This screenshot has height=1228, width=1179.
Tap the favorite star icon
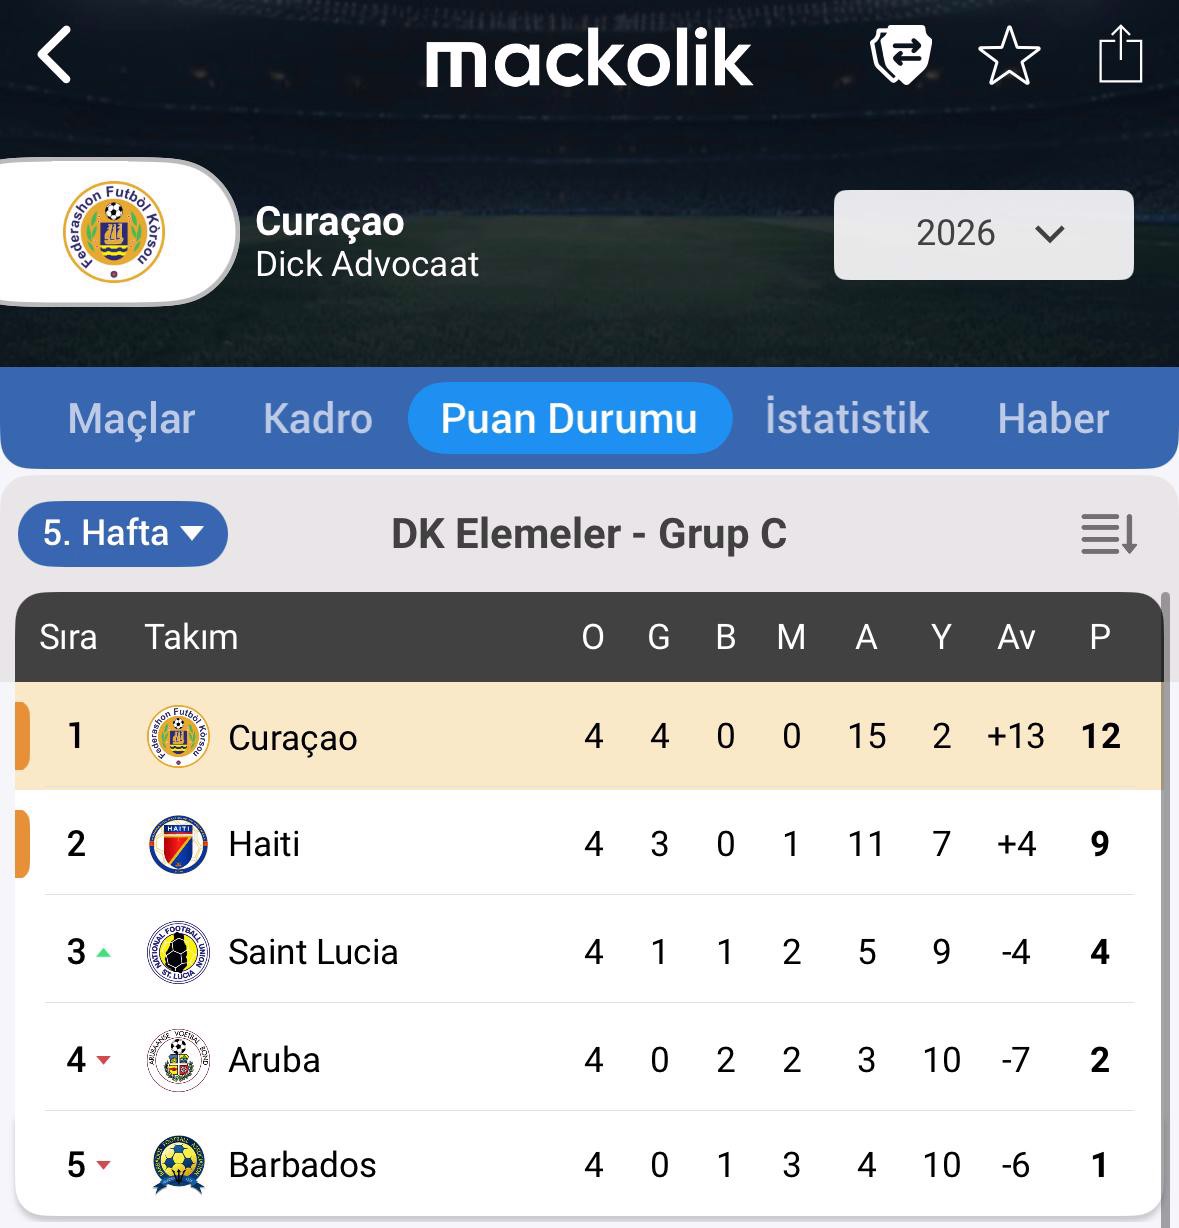1009,56
